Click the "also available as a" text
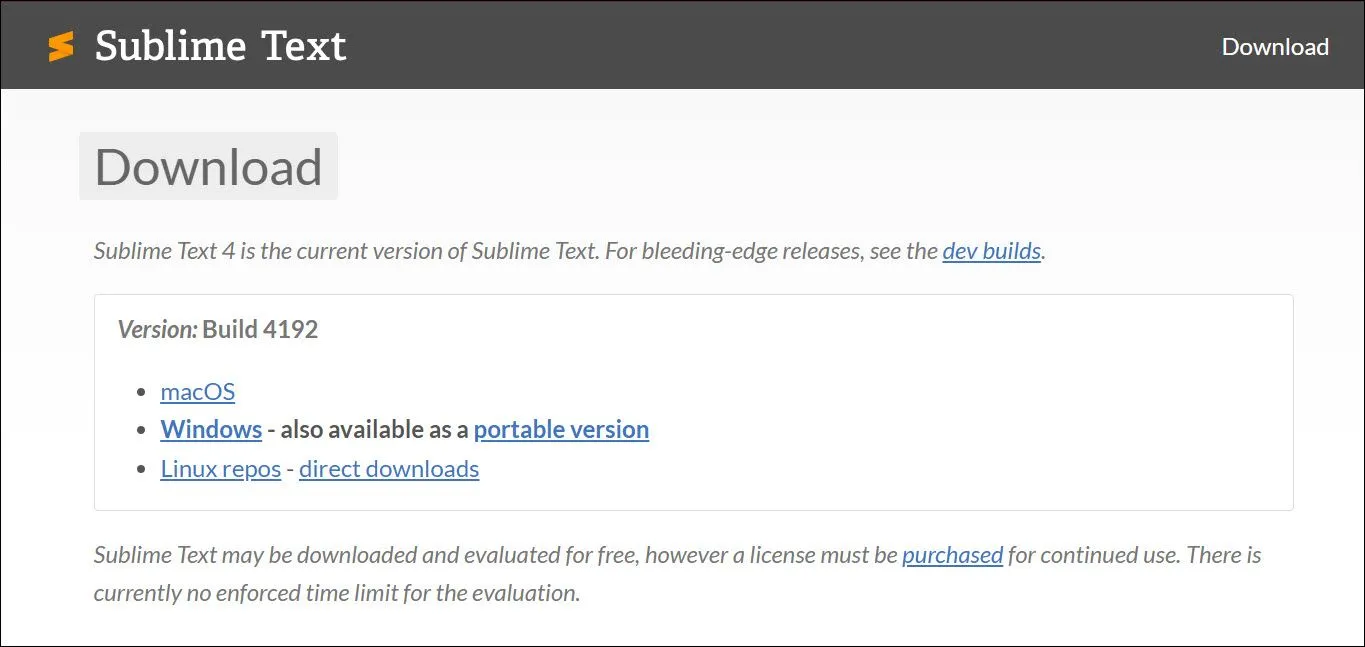 pos(374,430)
